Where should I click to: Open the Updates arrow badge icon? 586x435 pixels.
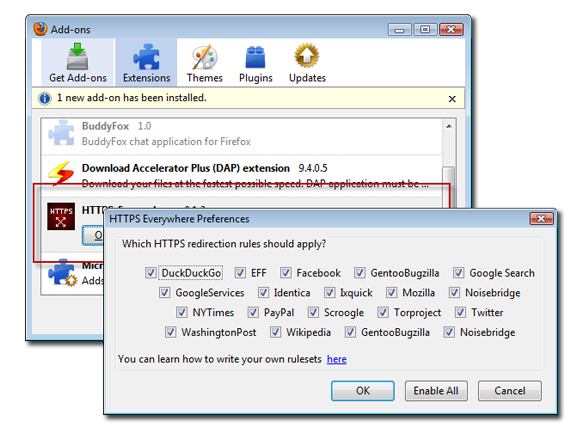[x=307, y=56]
